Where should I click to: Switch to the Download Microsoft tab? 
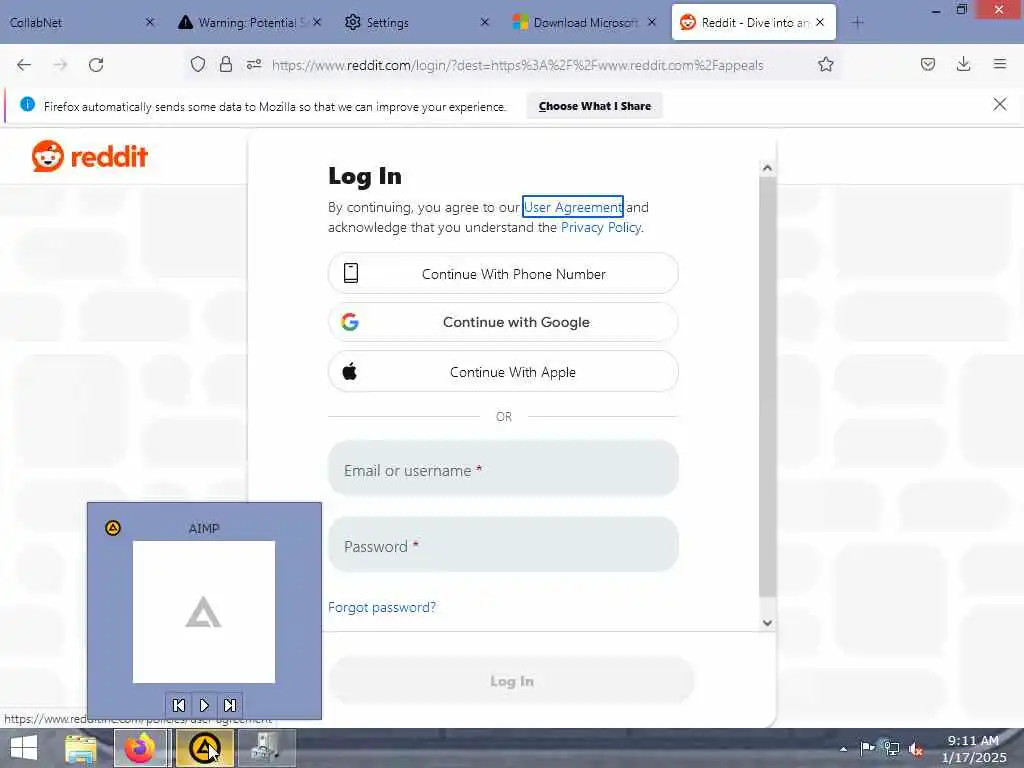click(585, 23)
